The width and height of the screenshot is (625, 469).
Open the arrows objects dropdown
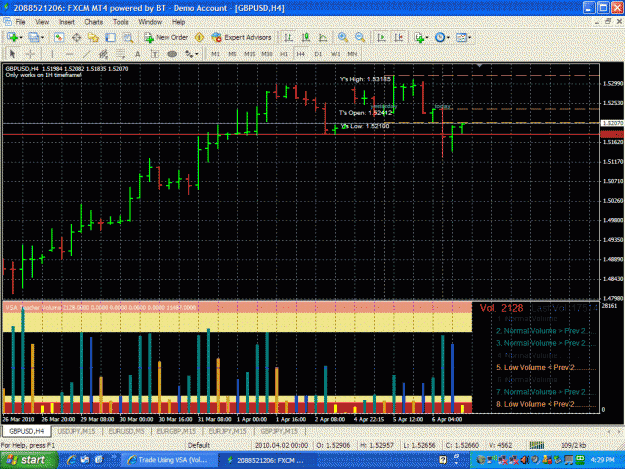tap(192, 54)
